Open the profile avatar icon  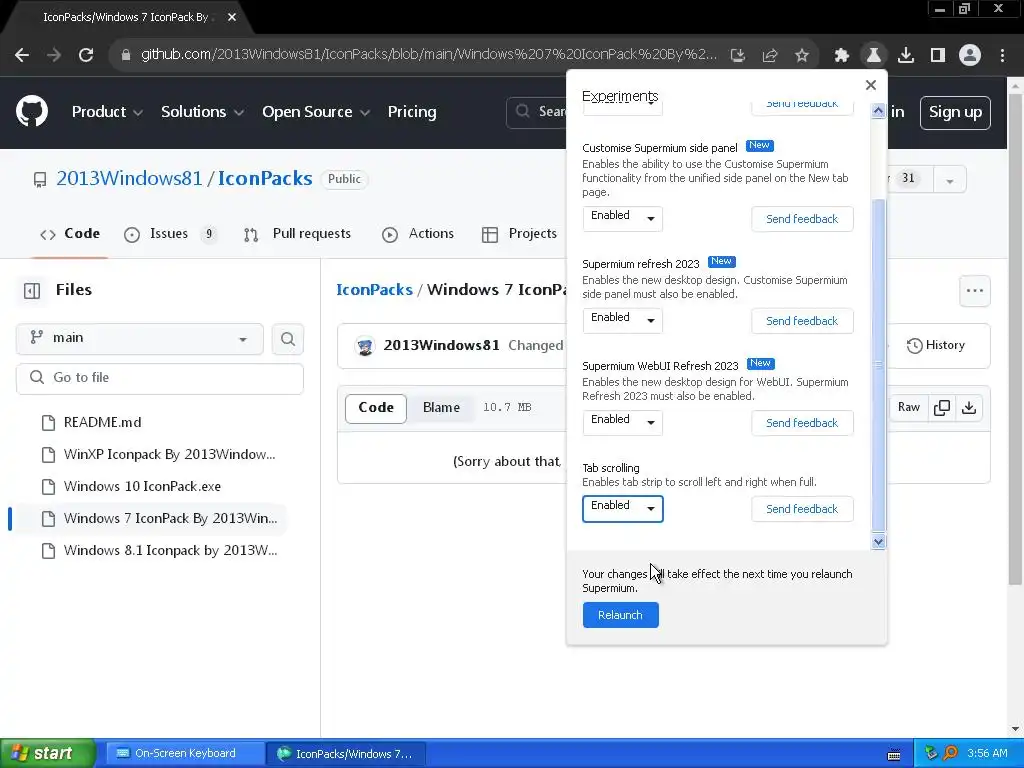coord(970,56)
